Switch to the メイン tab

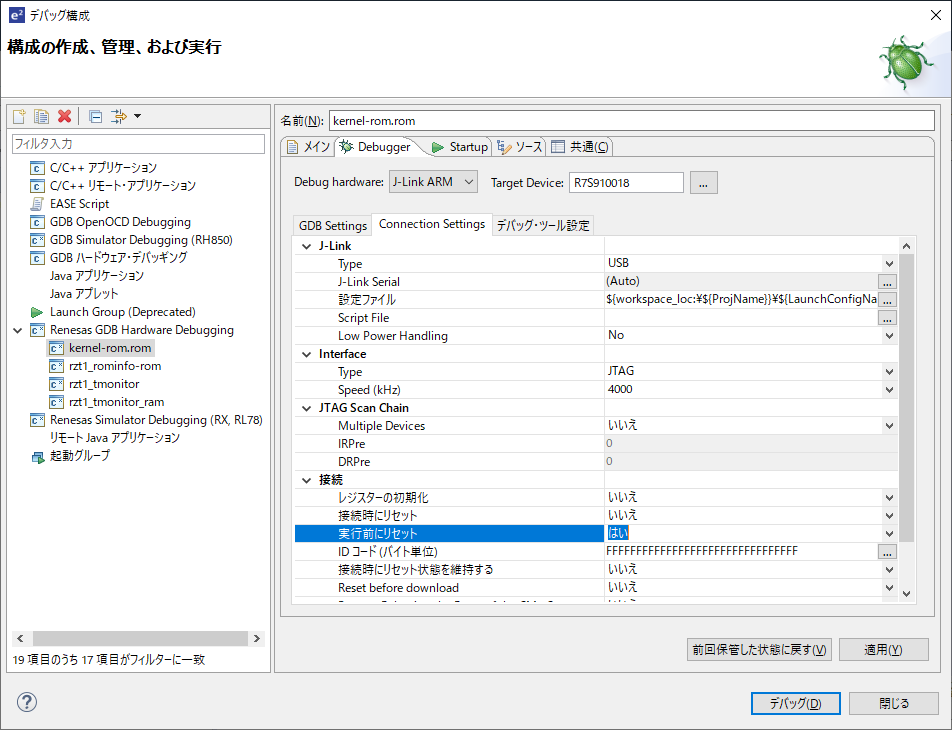(x=308, y=147)
